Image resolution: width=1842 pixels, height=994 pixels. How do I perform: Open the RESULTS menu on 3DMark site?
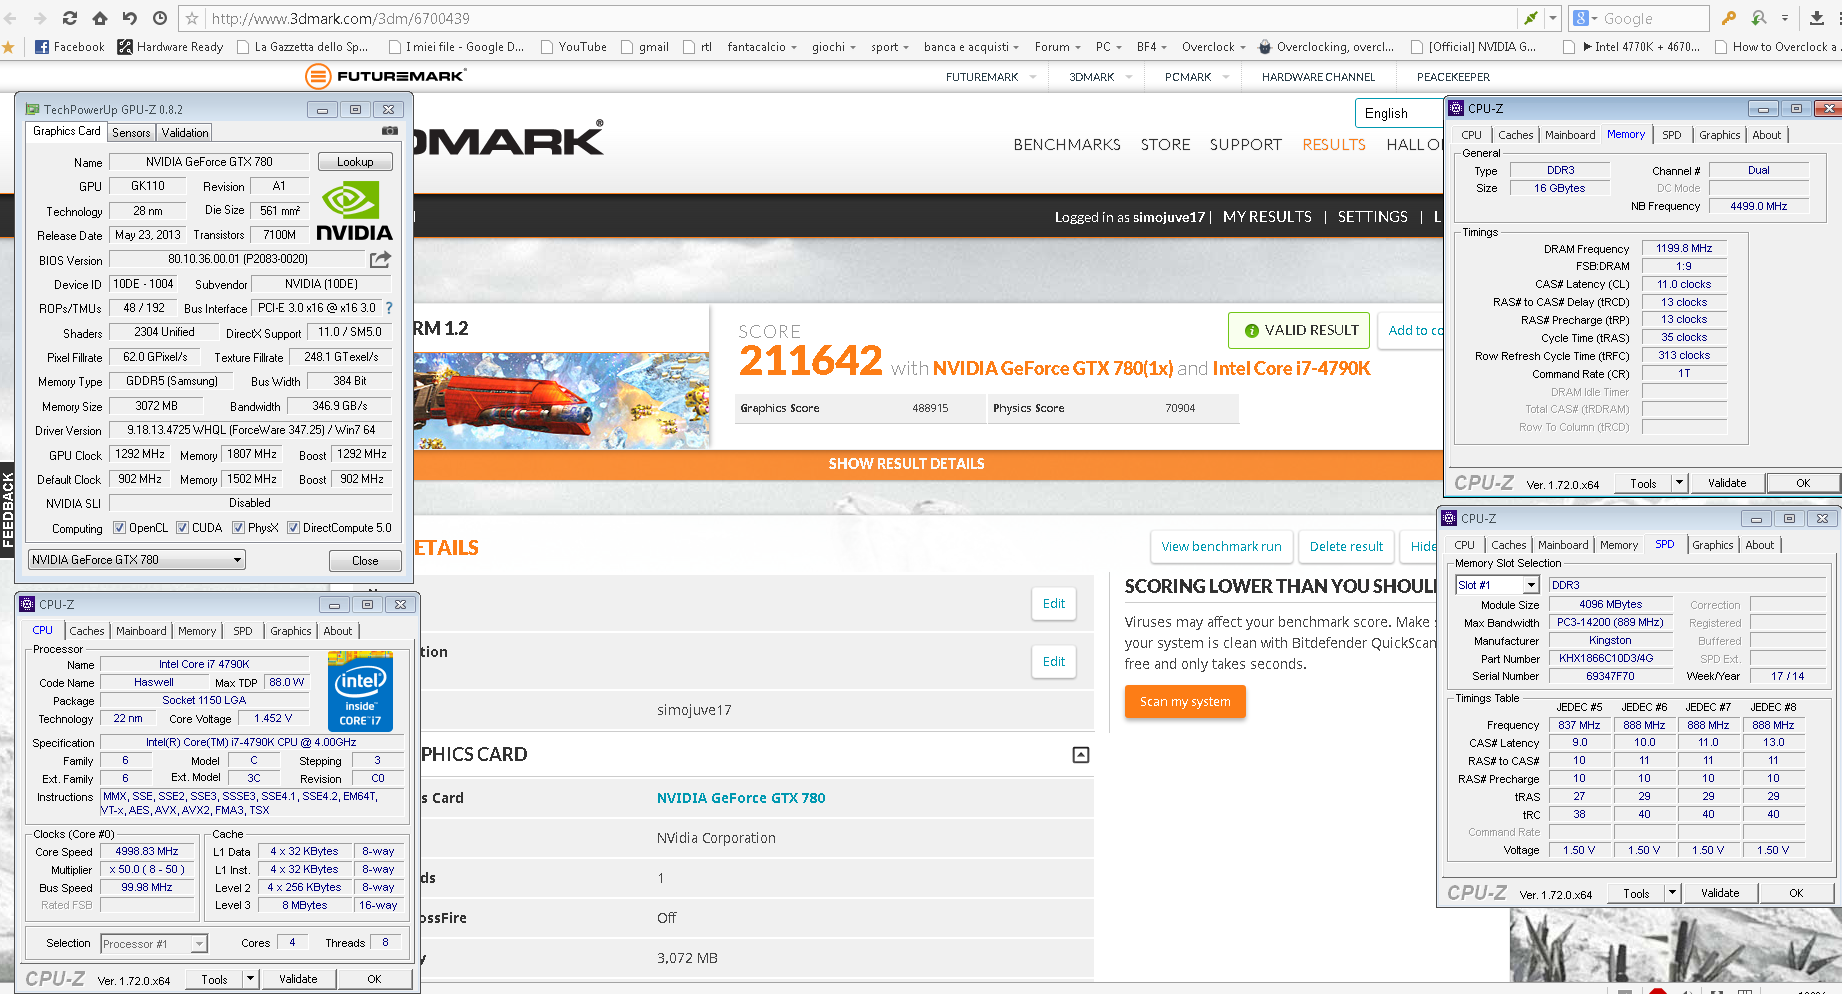tap(1334, 145)
